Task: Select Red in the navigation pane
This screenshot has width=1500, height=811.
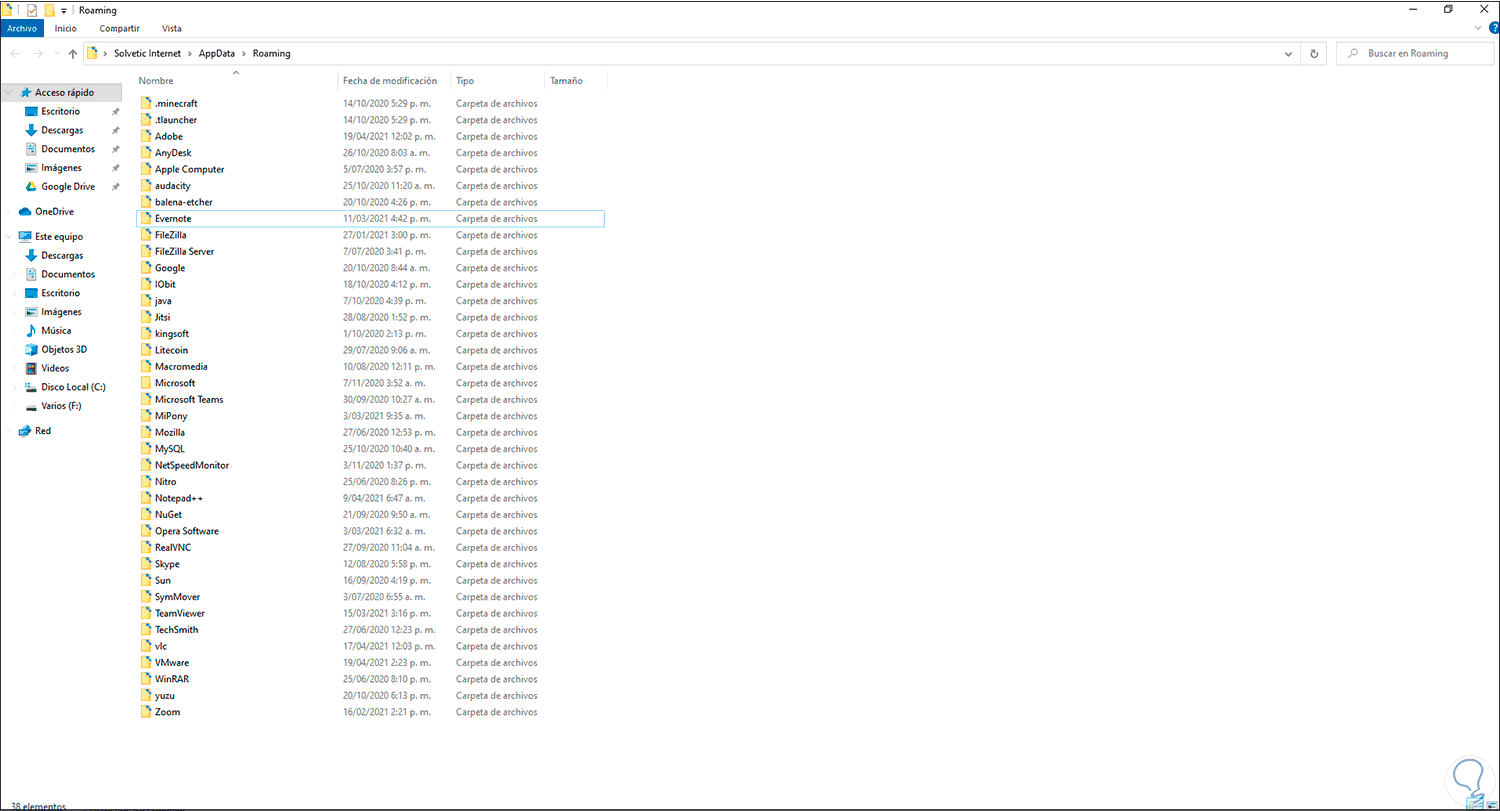Action: point(43,431)
